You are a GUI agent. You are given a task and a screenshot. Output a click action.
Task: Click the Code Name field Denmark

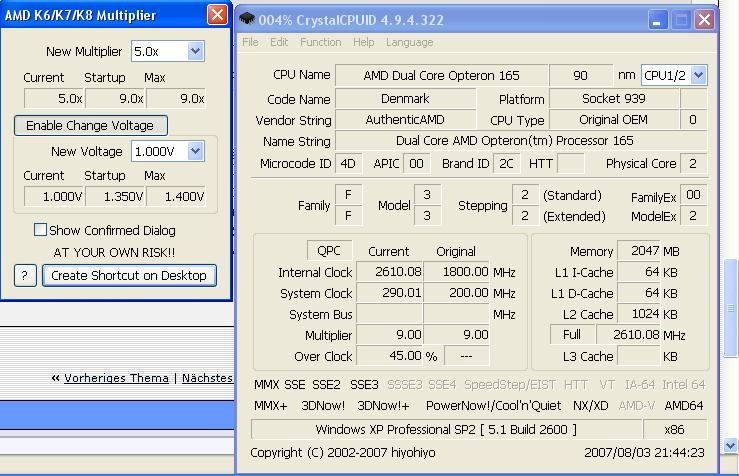[405, 98]
